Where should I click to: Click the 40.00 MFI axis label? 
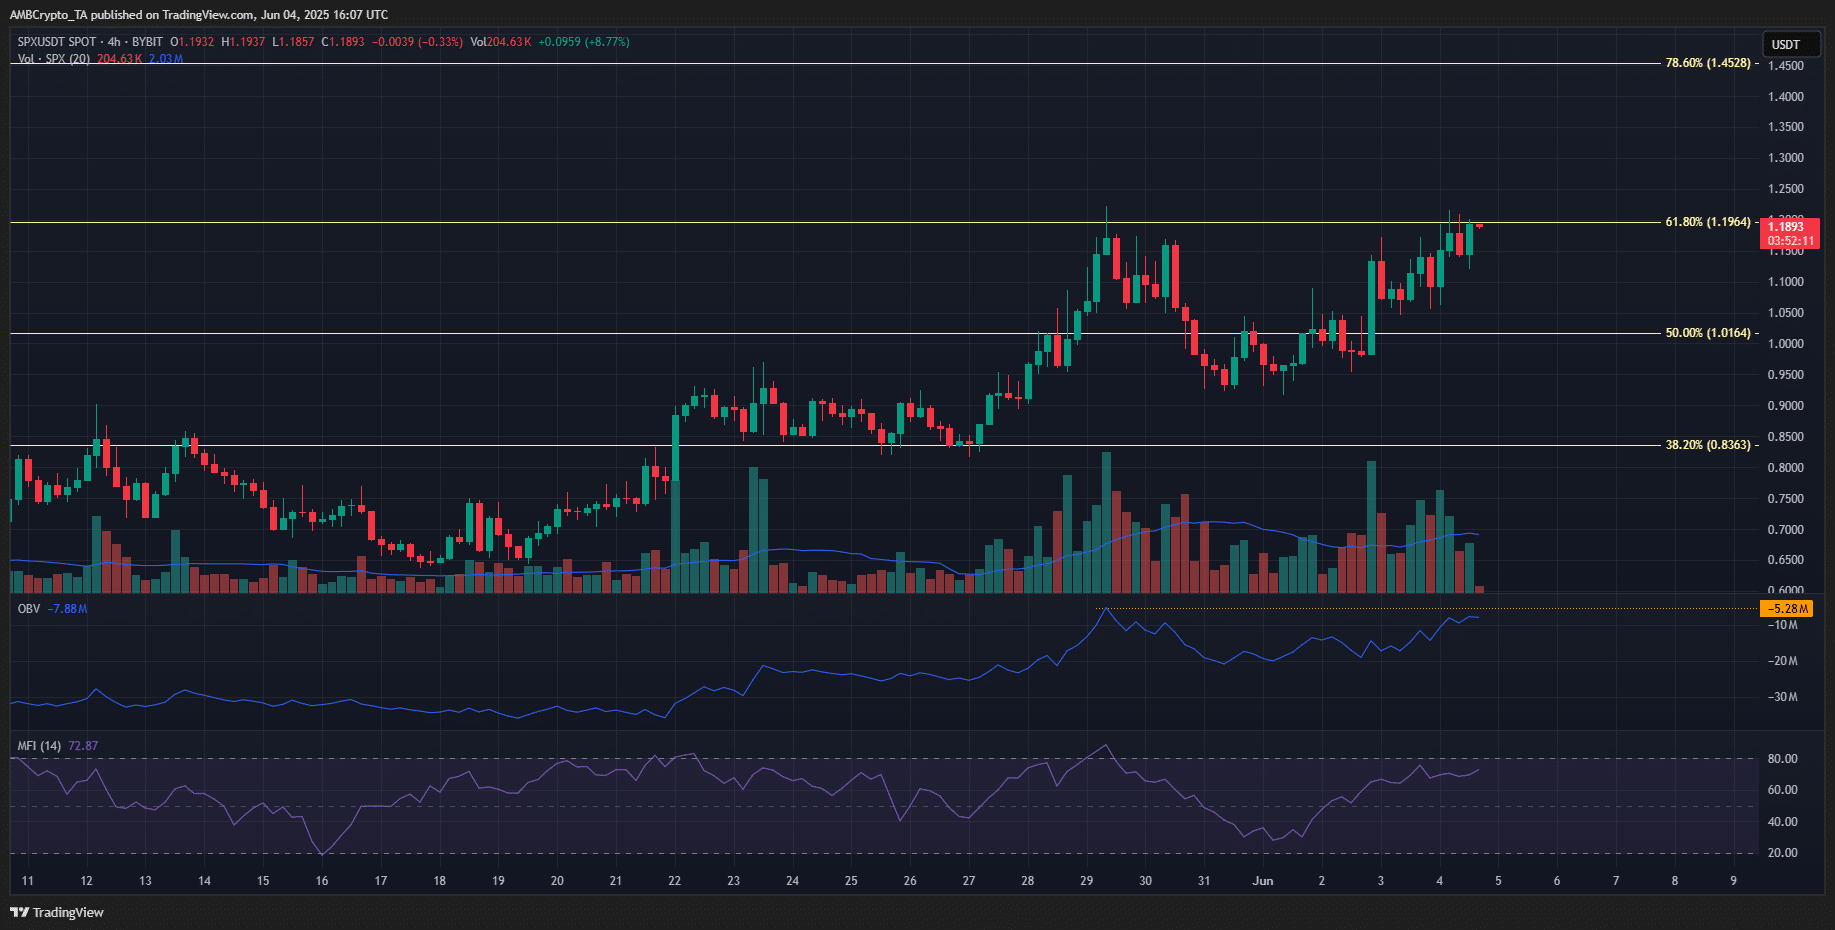click(1783, 822)
